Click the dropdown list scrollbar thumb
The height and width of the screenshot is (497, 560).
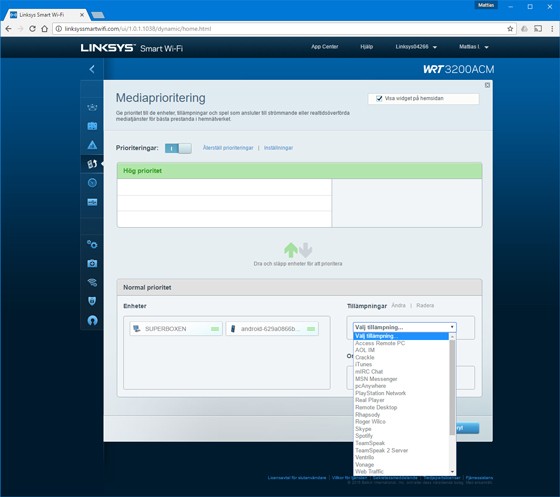click(452, 387)
